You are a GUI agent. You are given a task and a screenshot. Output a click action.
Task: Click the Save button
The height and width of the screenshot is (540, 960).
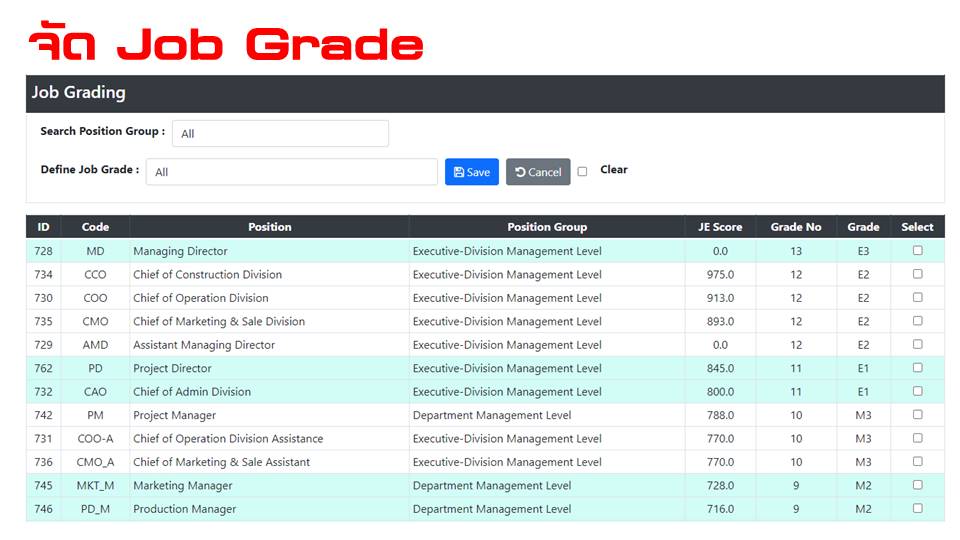point(472,172)
